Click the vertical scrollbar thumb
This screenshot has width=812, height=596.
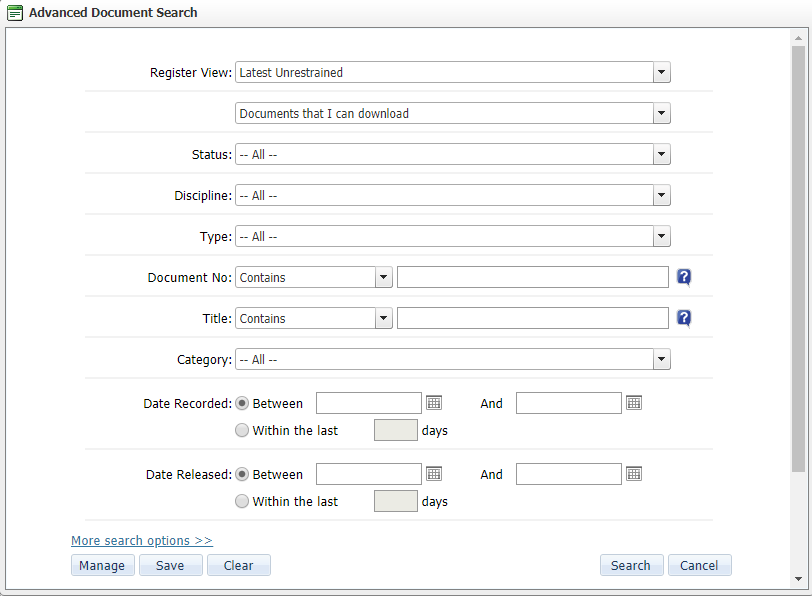click(798, 259)
